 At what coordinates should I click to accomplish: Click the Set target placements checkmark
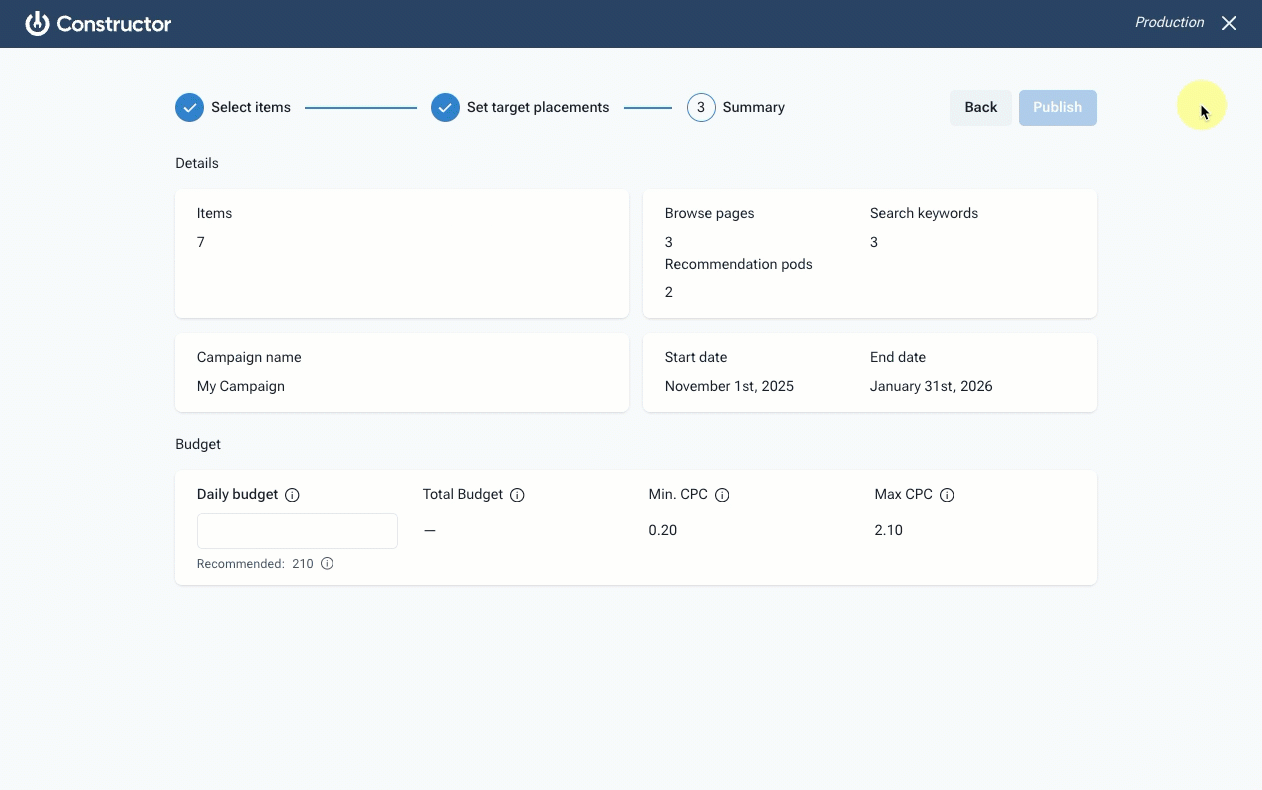pos(446,107)
